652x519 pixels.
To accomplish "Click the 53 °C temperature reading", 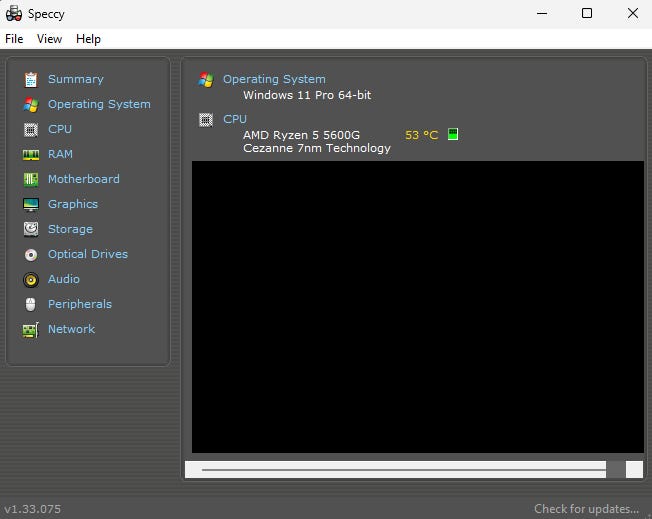I will coord(422,135).
